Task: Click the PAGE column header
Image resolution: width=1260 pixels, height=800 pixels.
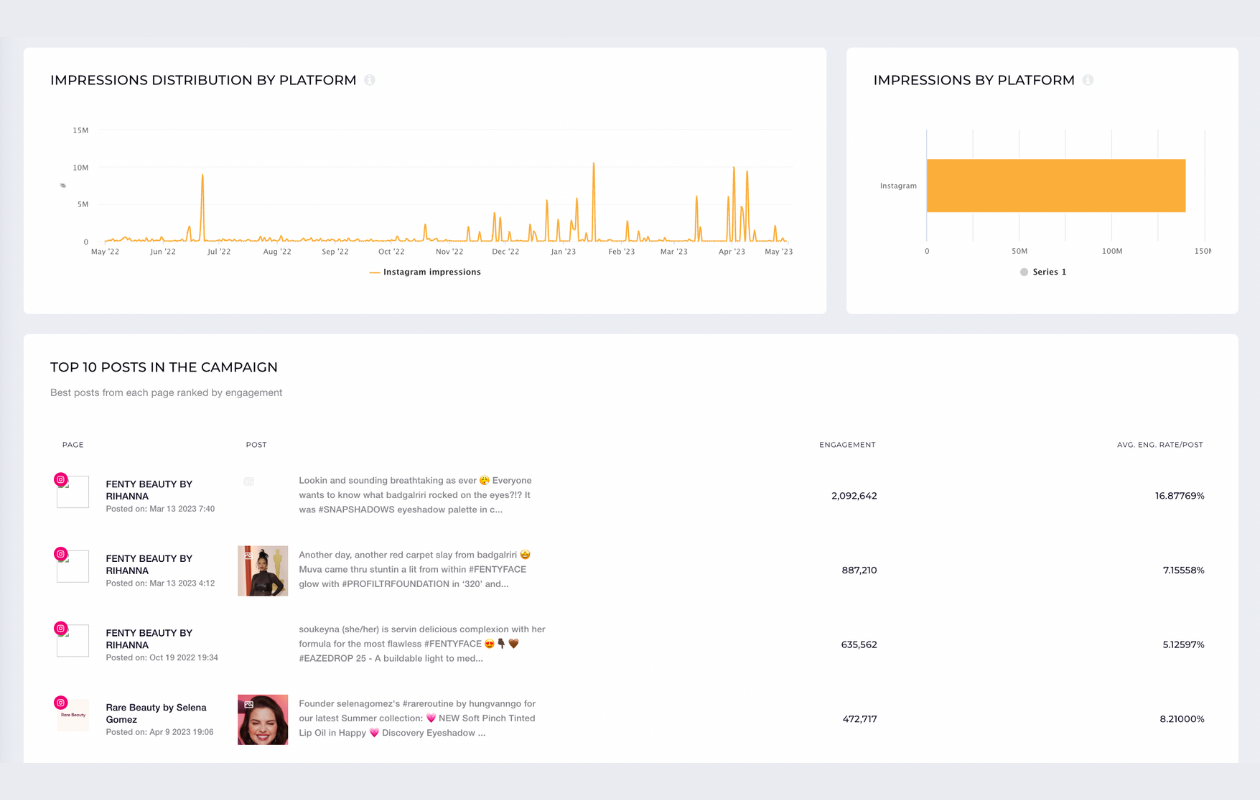Action: (73, 445)
